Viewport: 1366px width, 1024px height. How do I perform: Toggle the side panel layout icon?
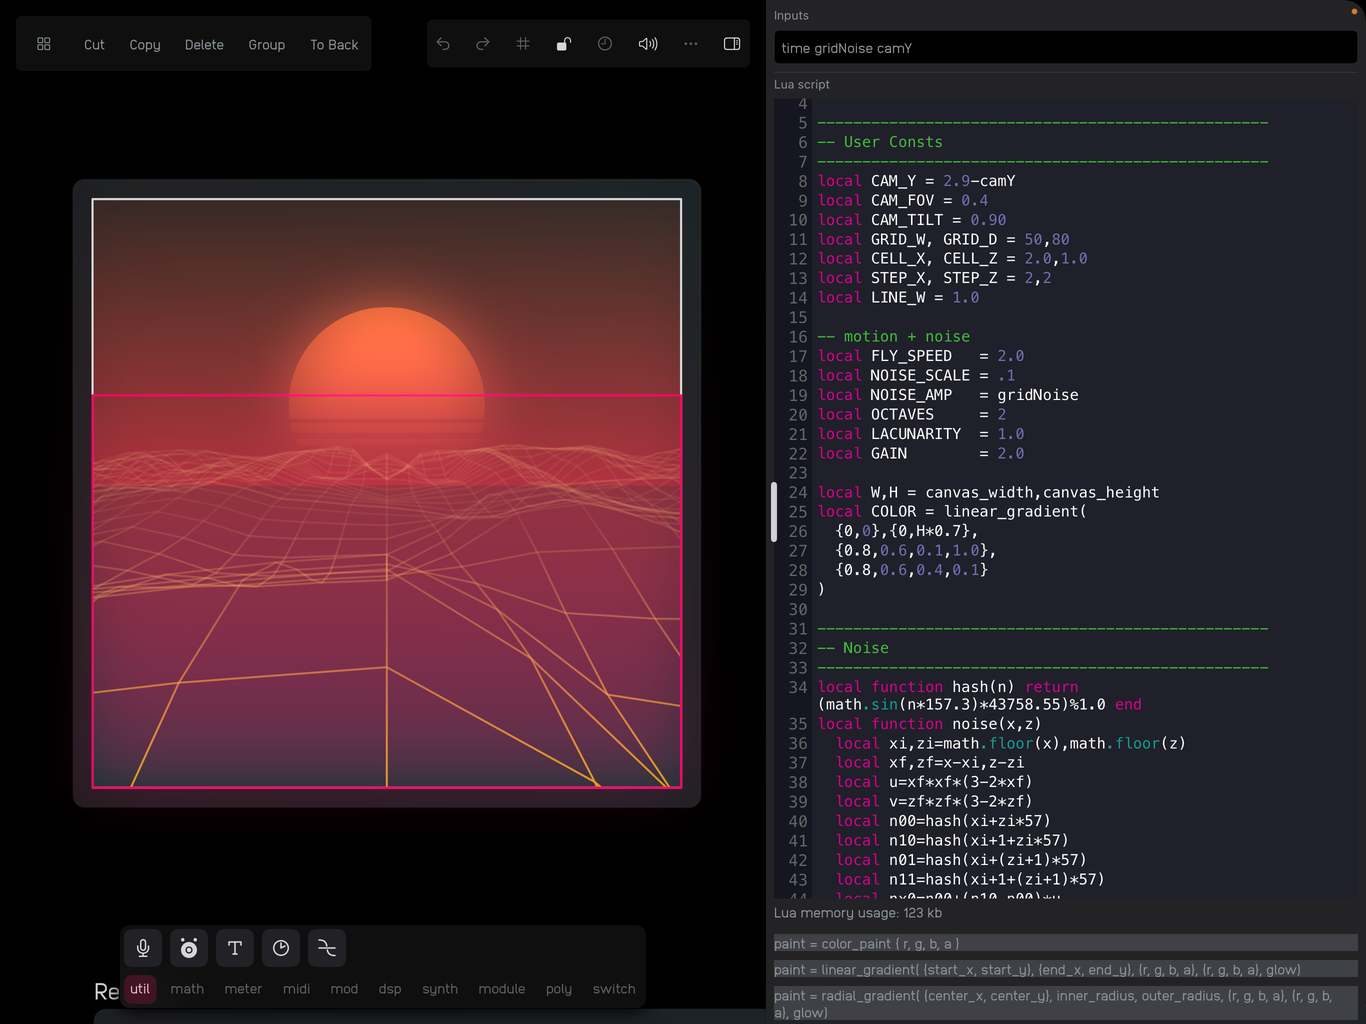click(731, 43)
